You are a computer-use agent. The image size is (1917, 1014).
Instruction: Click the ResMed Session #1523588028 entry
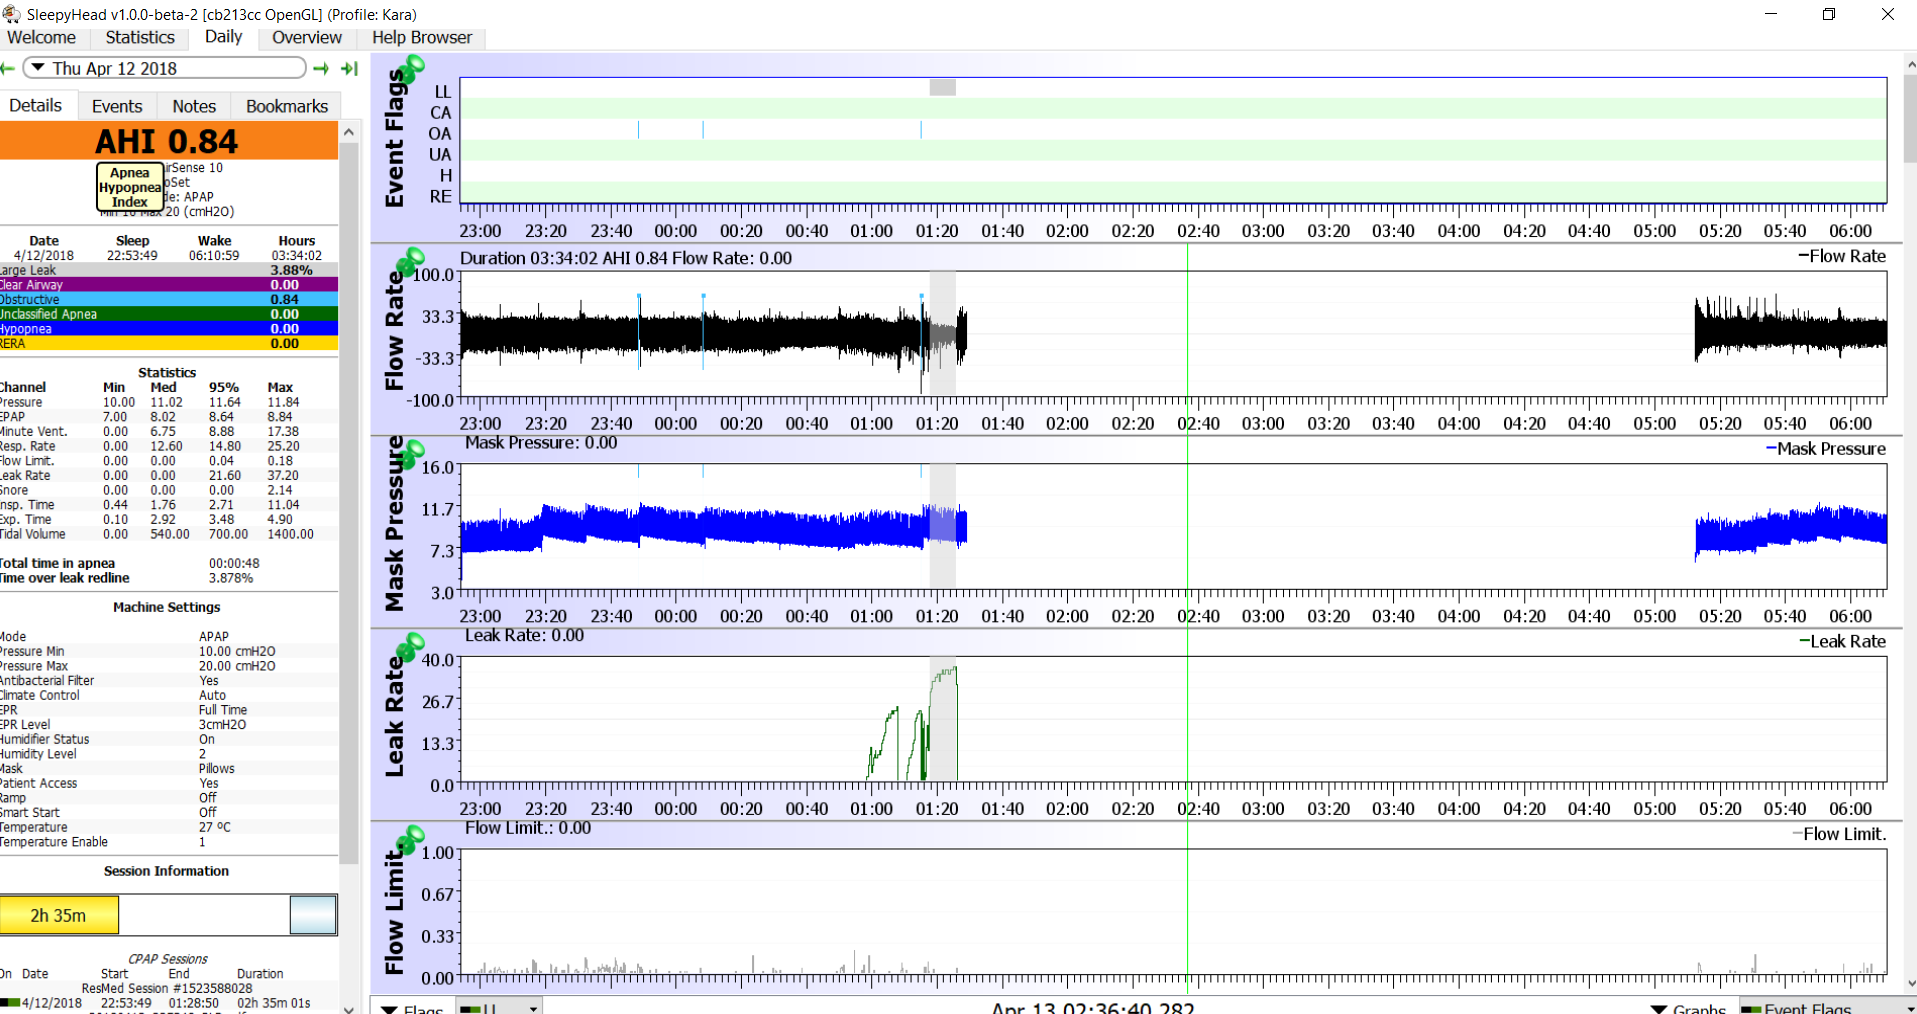click(167, 988)
